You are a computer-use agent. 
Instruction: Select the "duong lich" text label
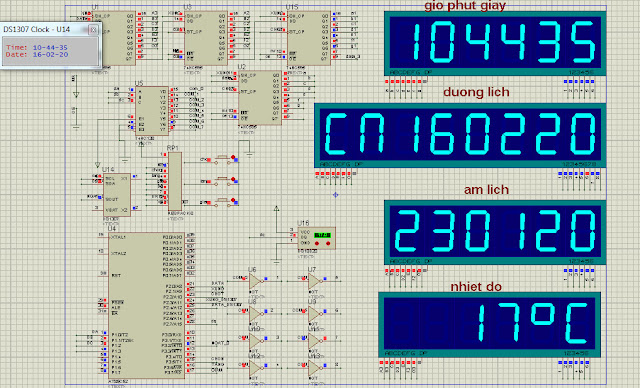(x=476, y=92)
